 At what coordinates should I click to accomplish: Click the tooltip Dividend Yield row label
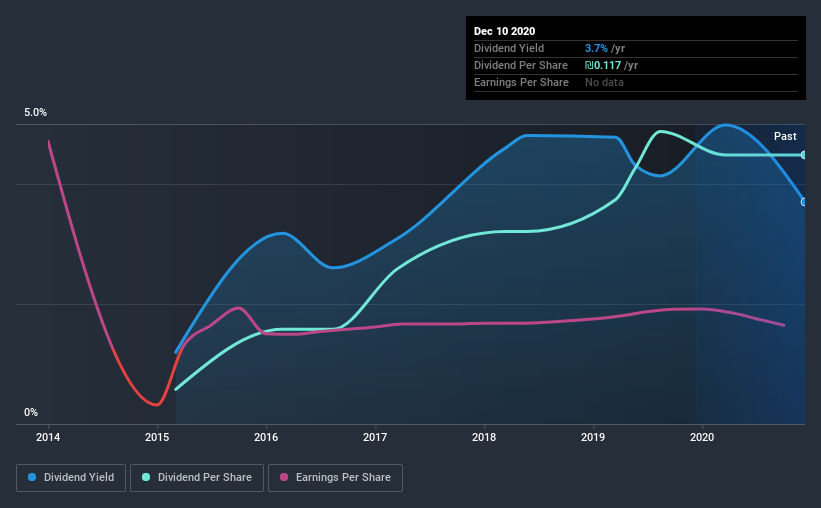coord(509,48)
